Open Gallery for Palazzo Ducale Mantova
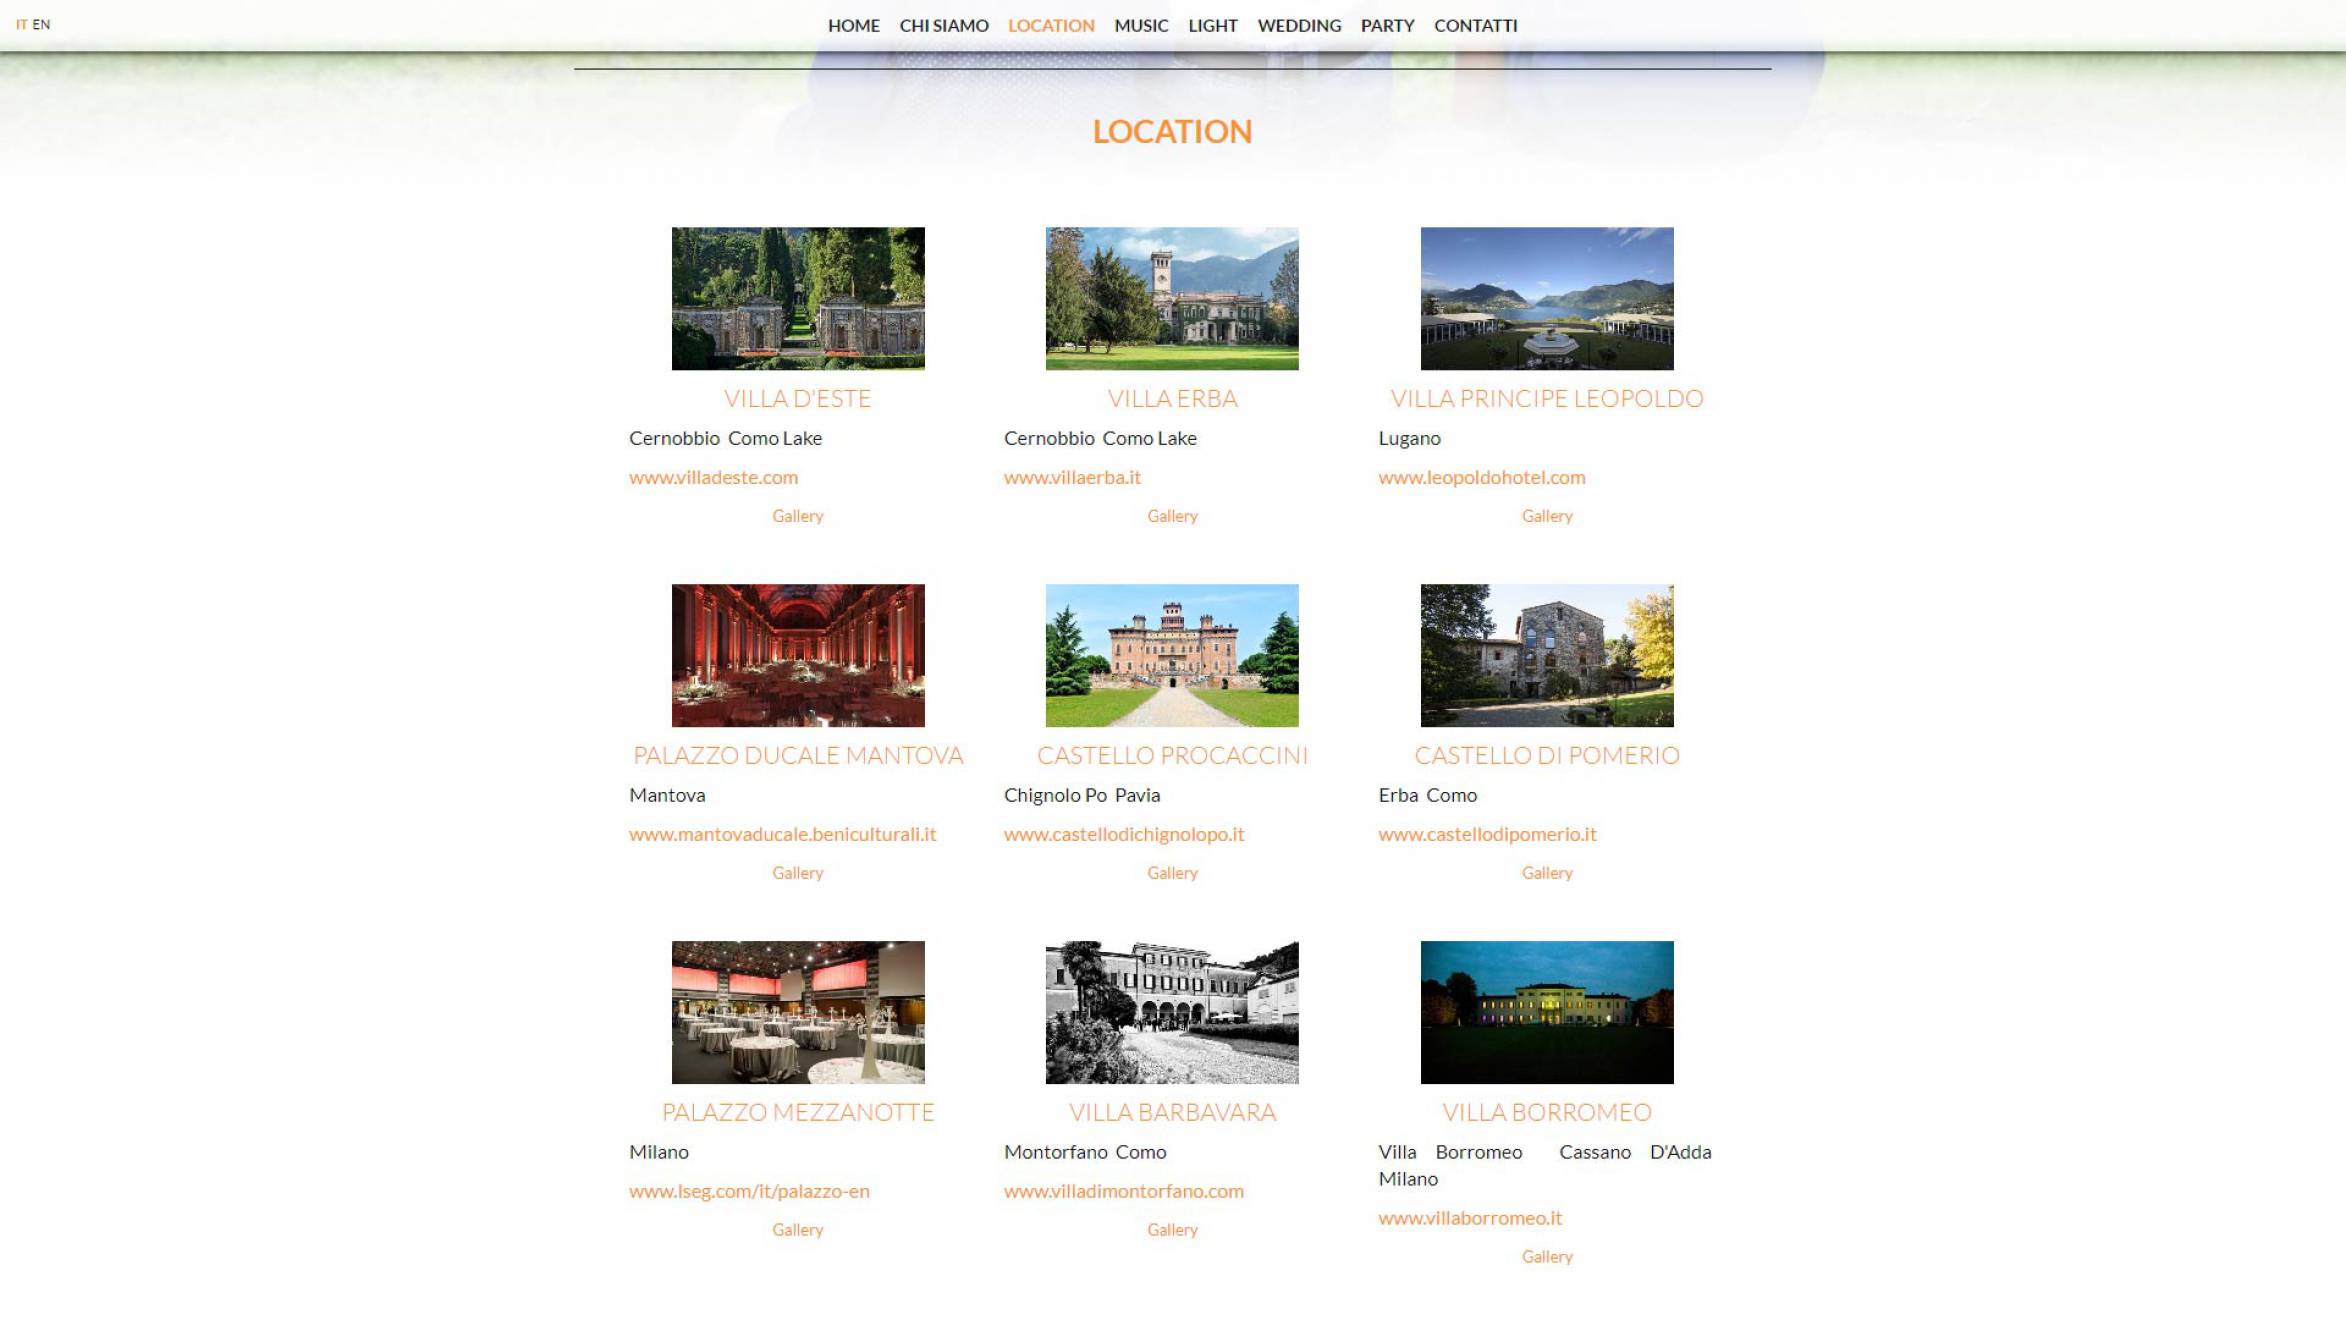Image resolution: width=2346 pixels, height=1320 pixels. [x=798, y=873]
